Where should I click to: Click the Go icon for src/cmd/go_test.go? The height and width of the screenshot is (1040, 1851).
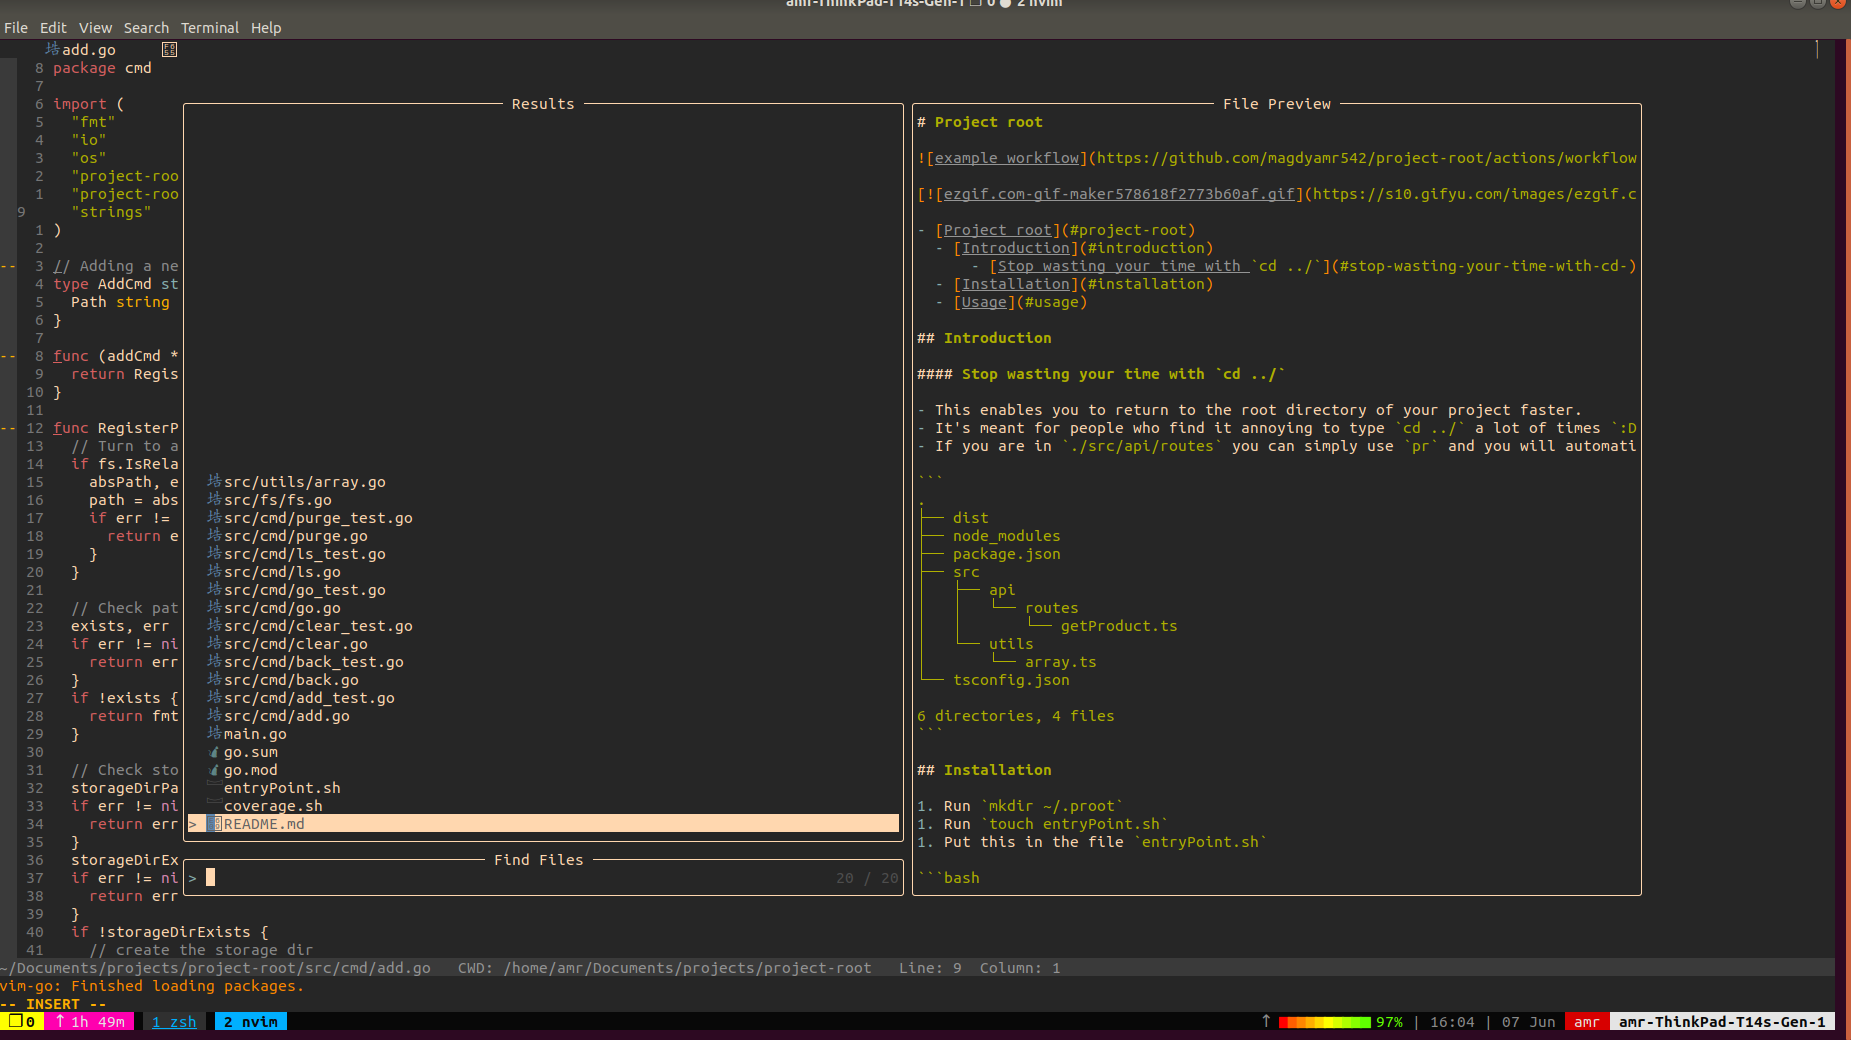click(214, 589)
